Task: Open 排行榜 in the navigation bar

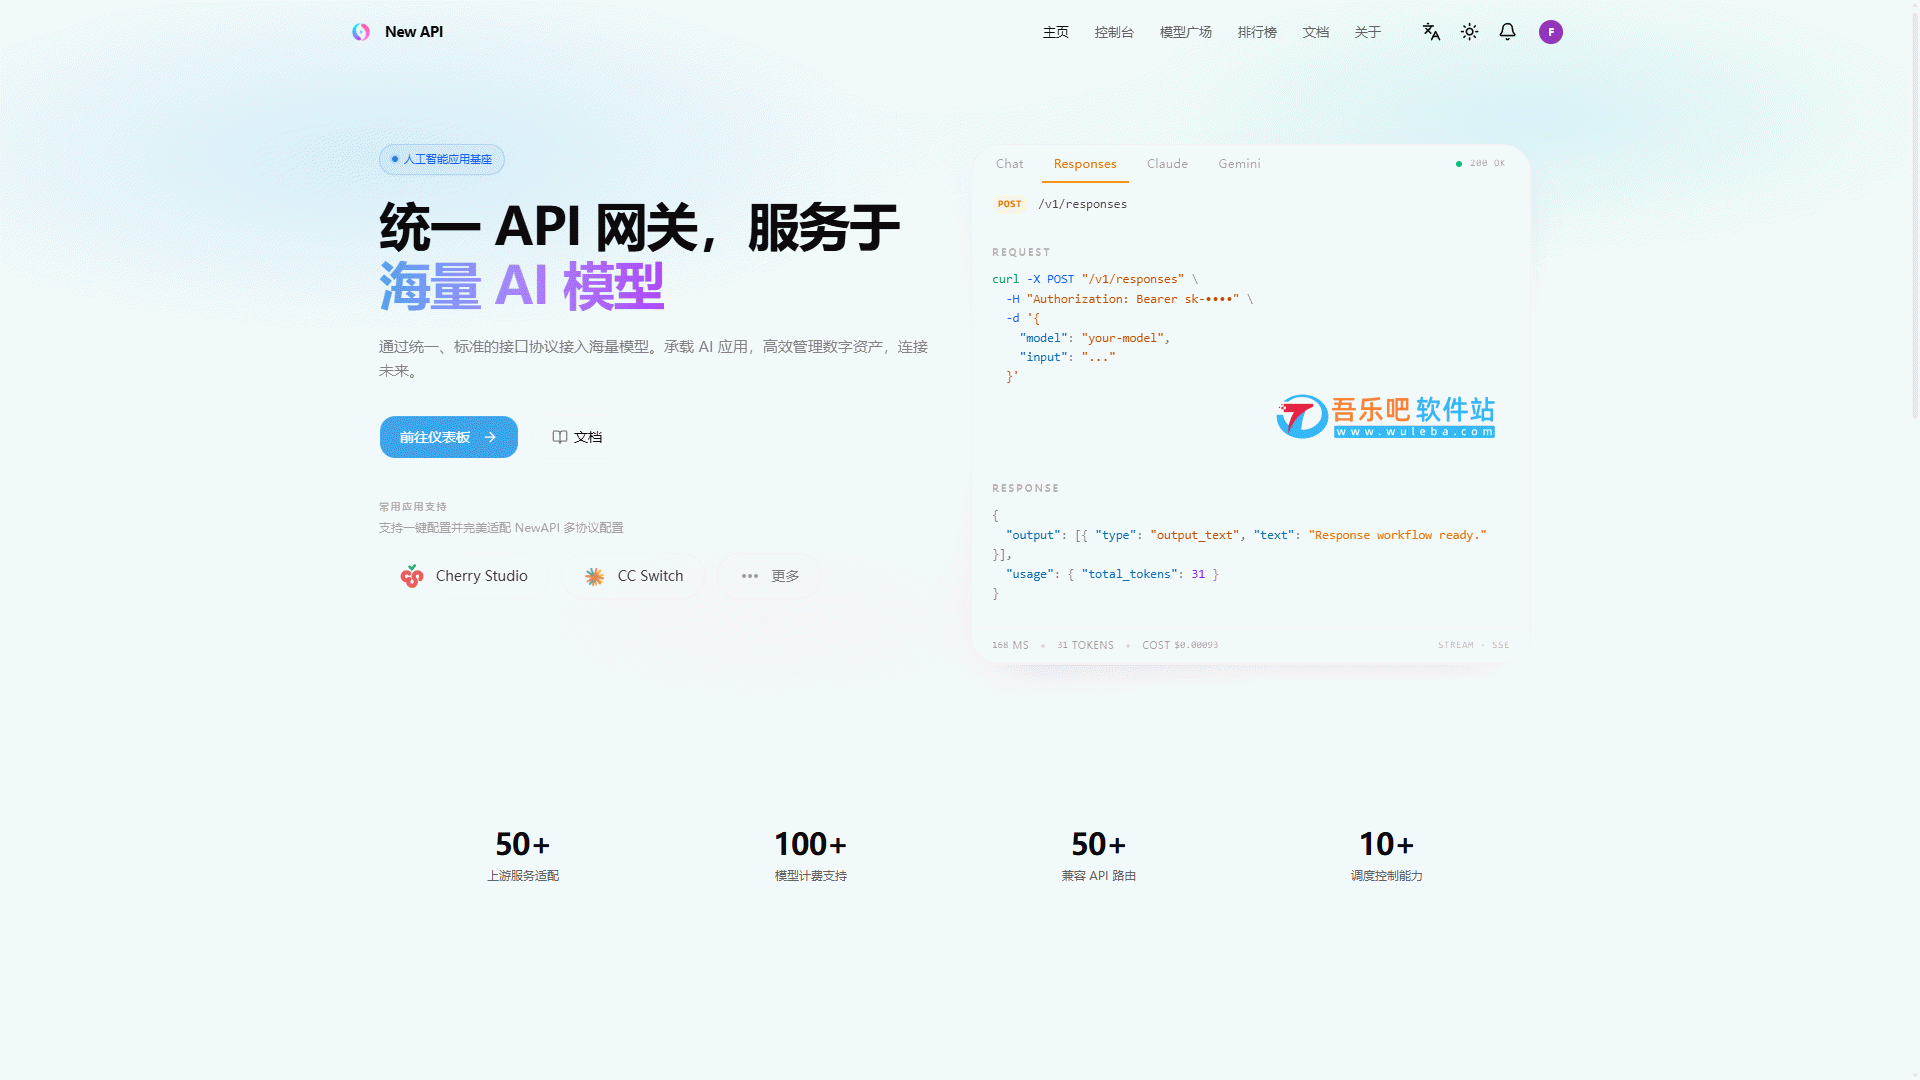Action: pos(1257,32)
